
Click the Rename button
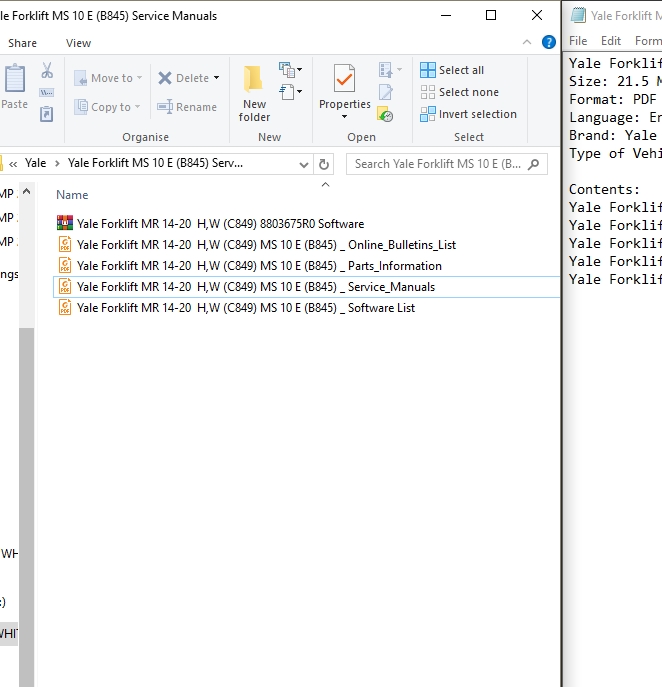tap(187, 107)
